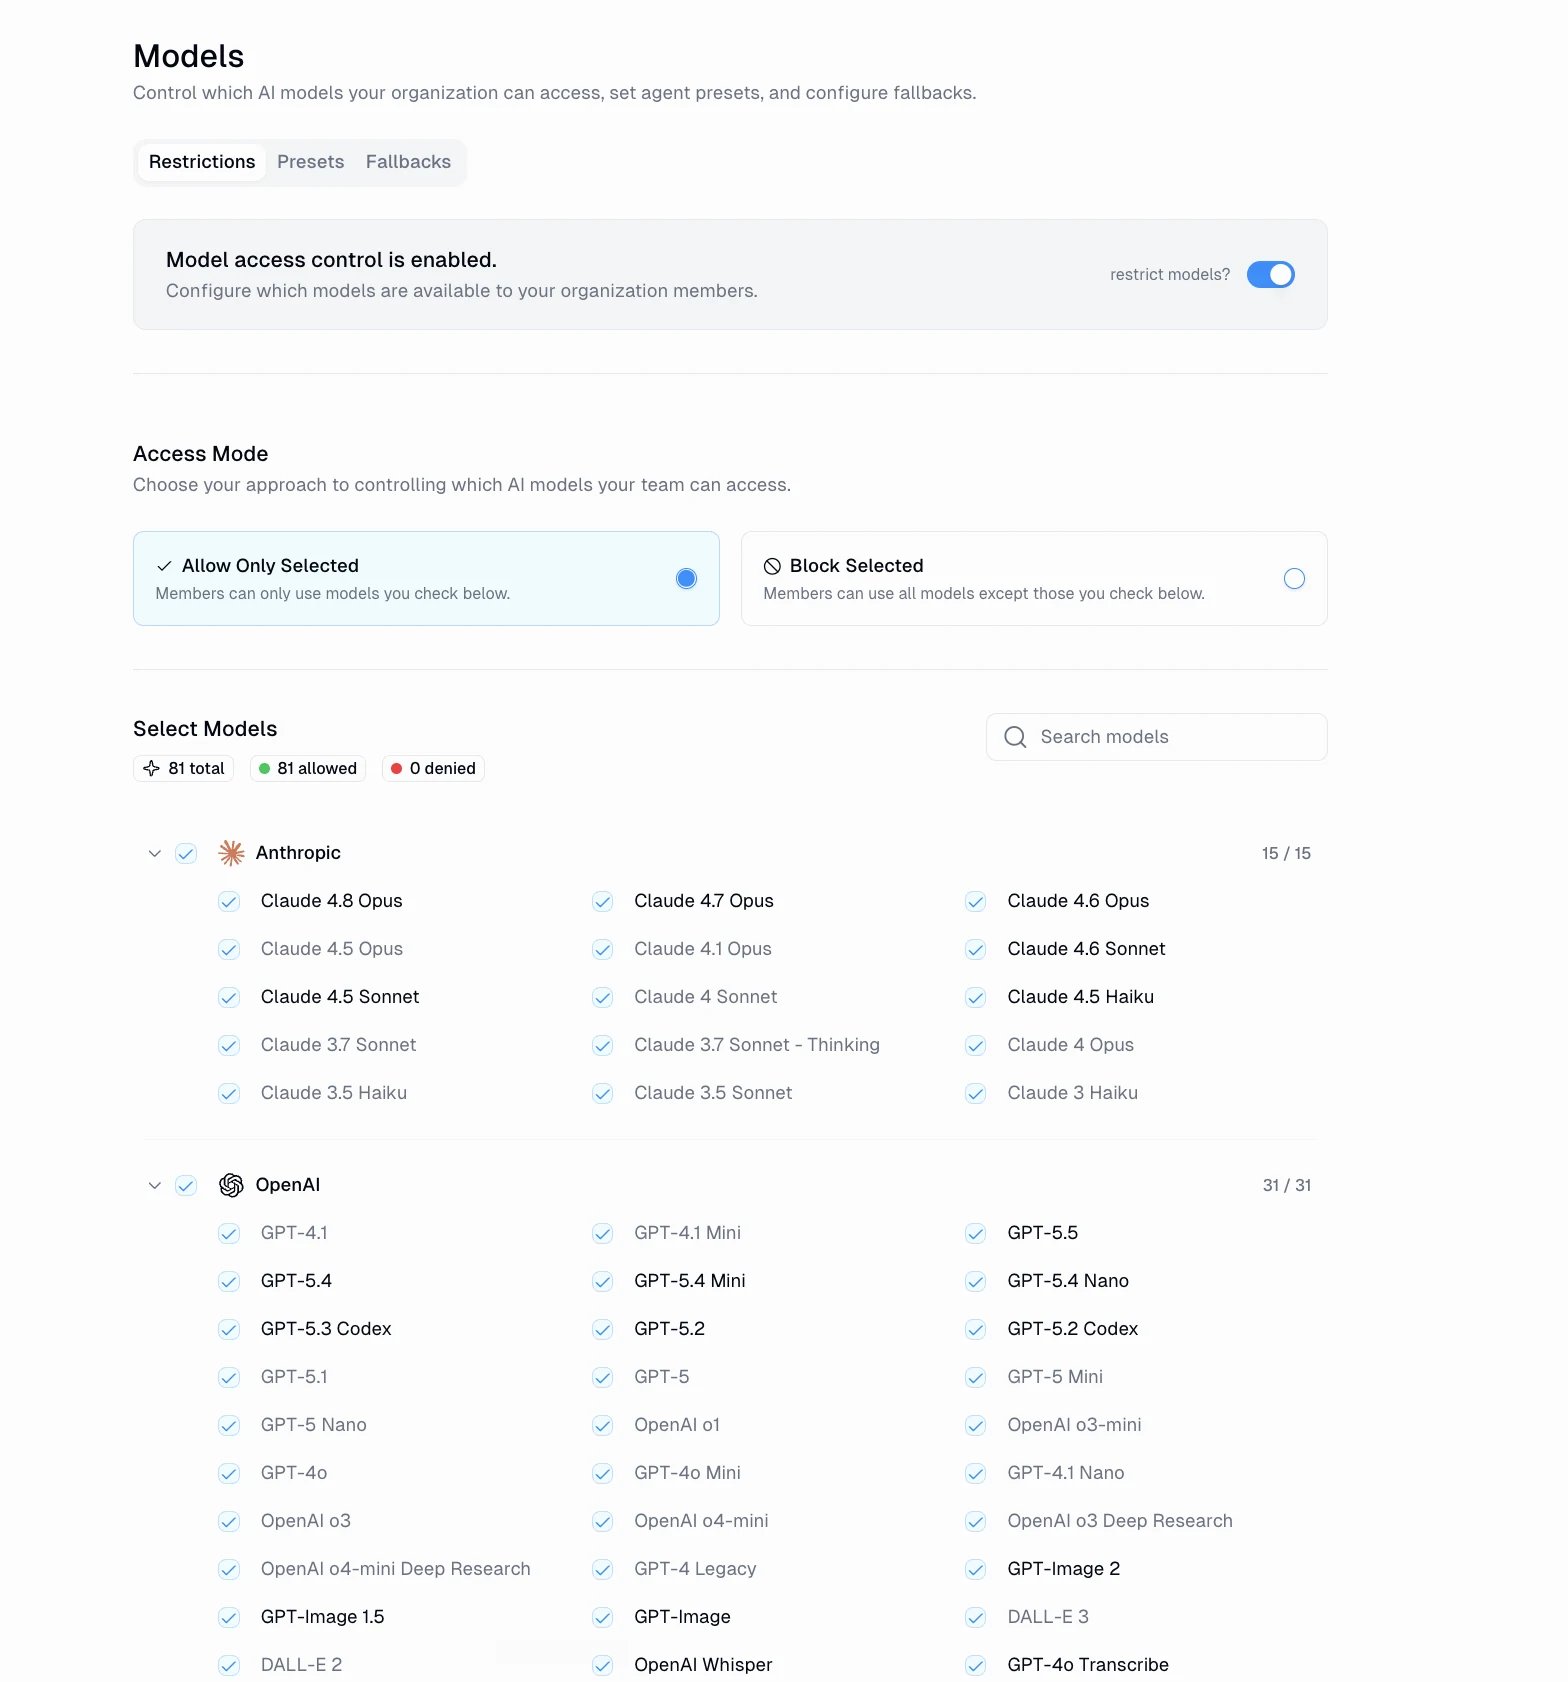Open the Fallbacks tab
The height and width of the screenshot is (1682, 1568).
coord(408,162)
